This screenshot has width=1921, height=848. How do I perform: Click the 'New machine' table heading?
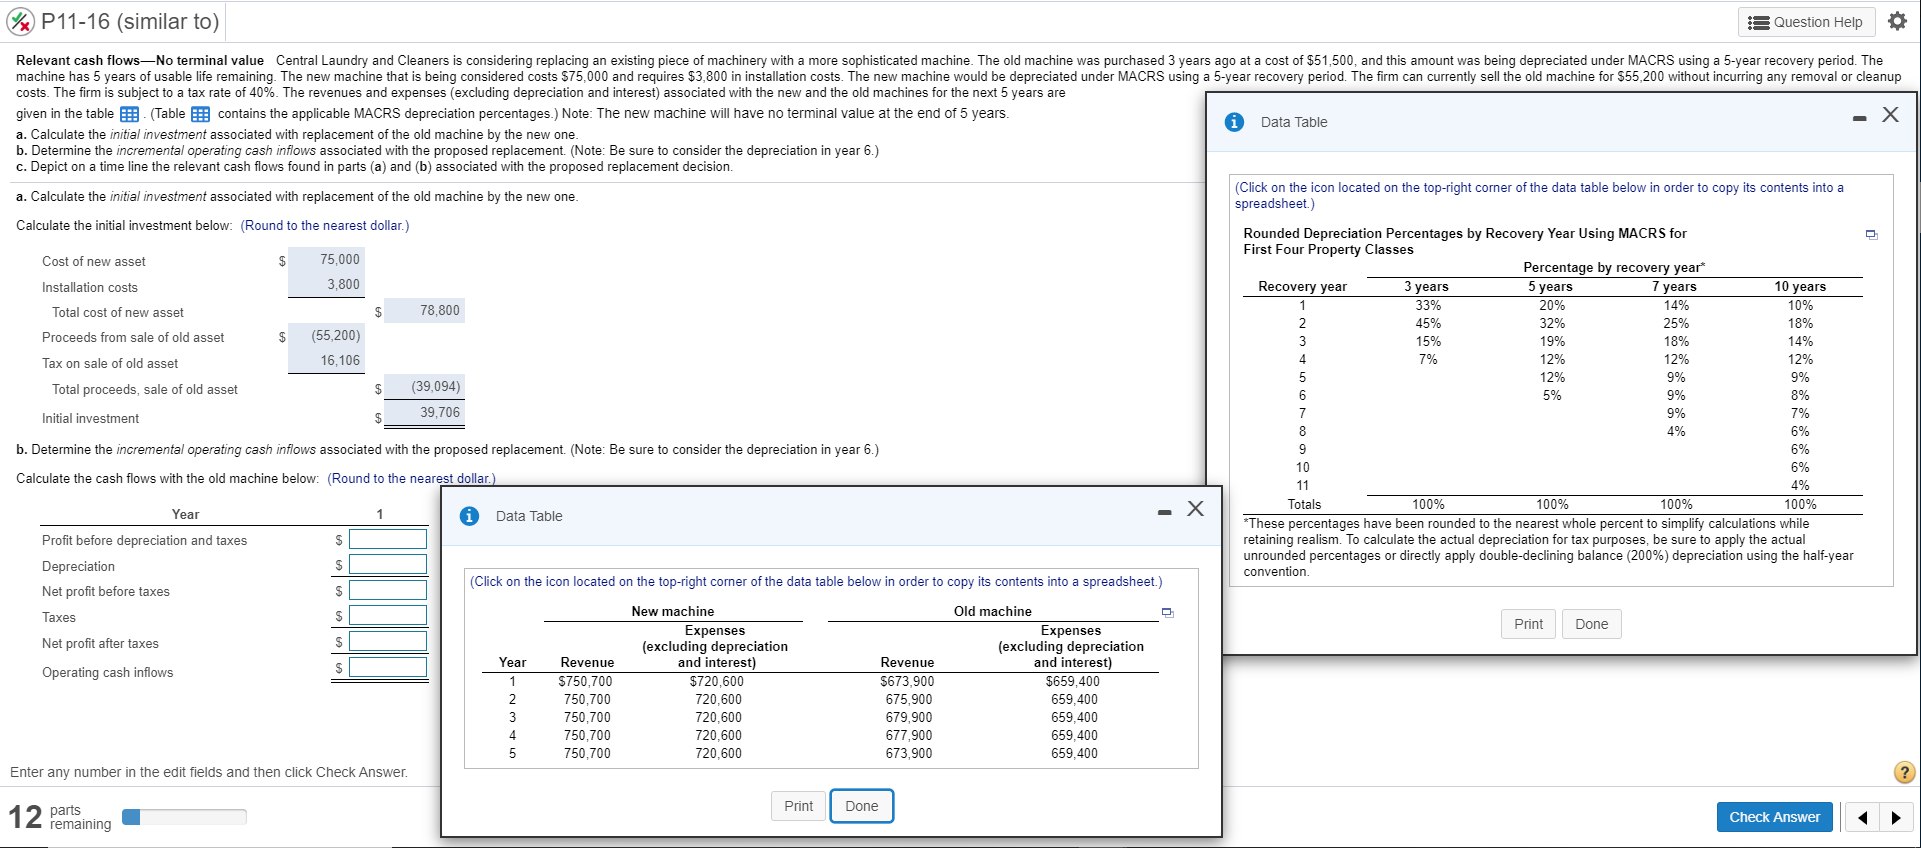(673, 611)
